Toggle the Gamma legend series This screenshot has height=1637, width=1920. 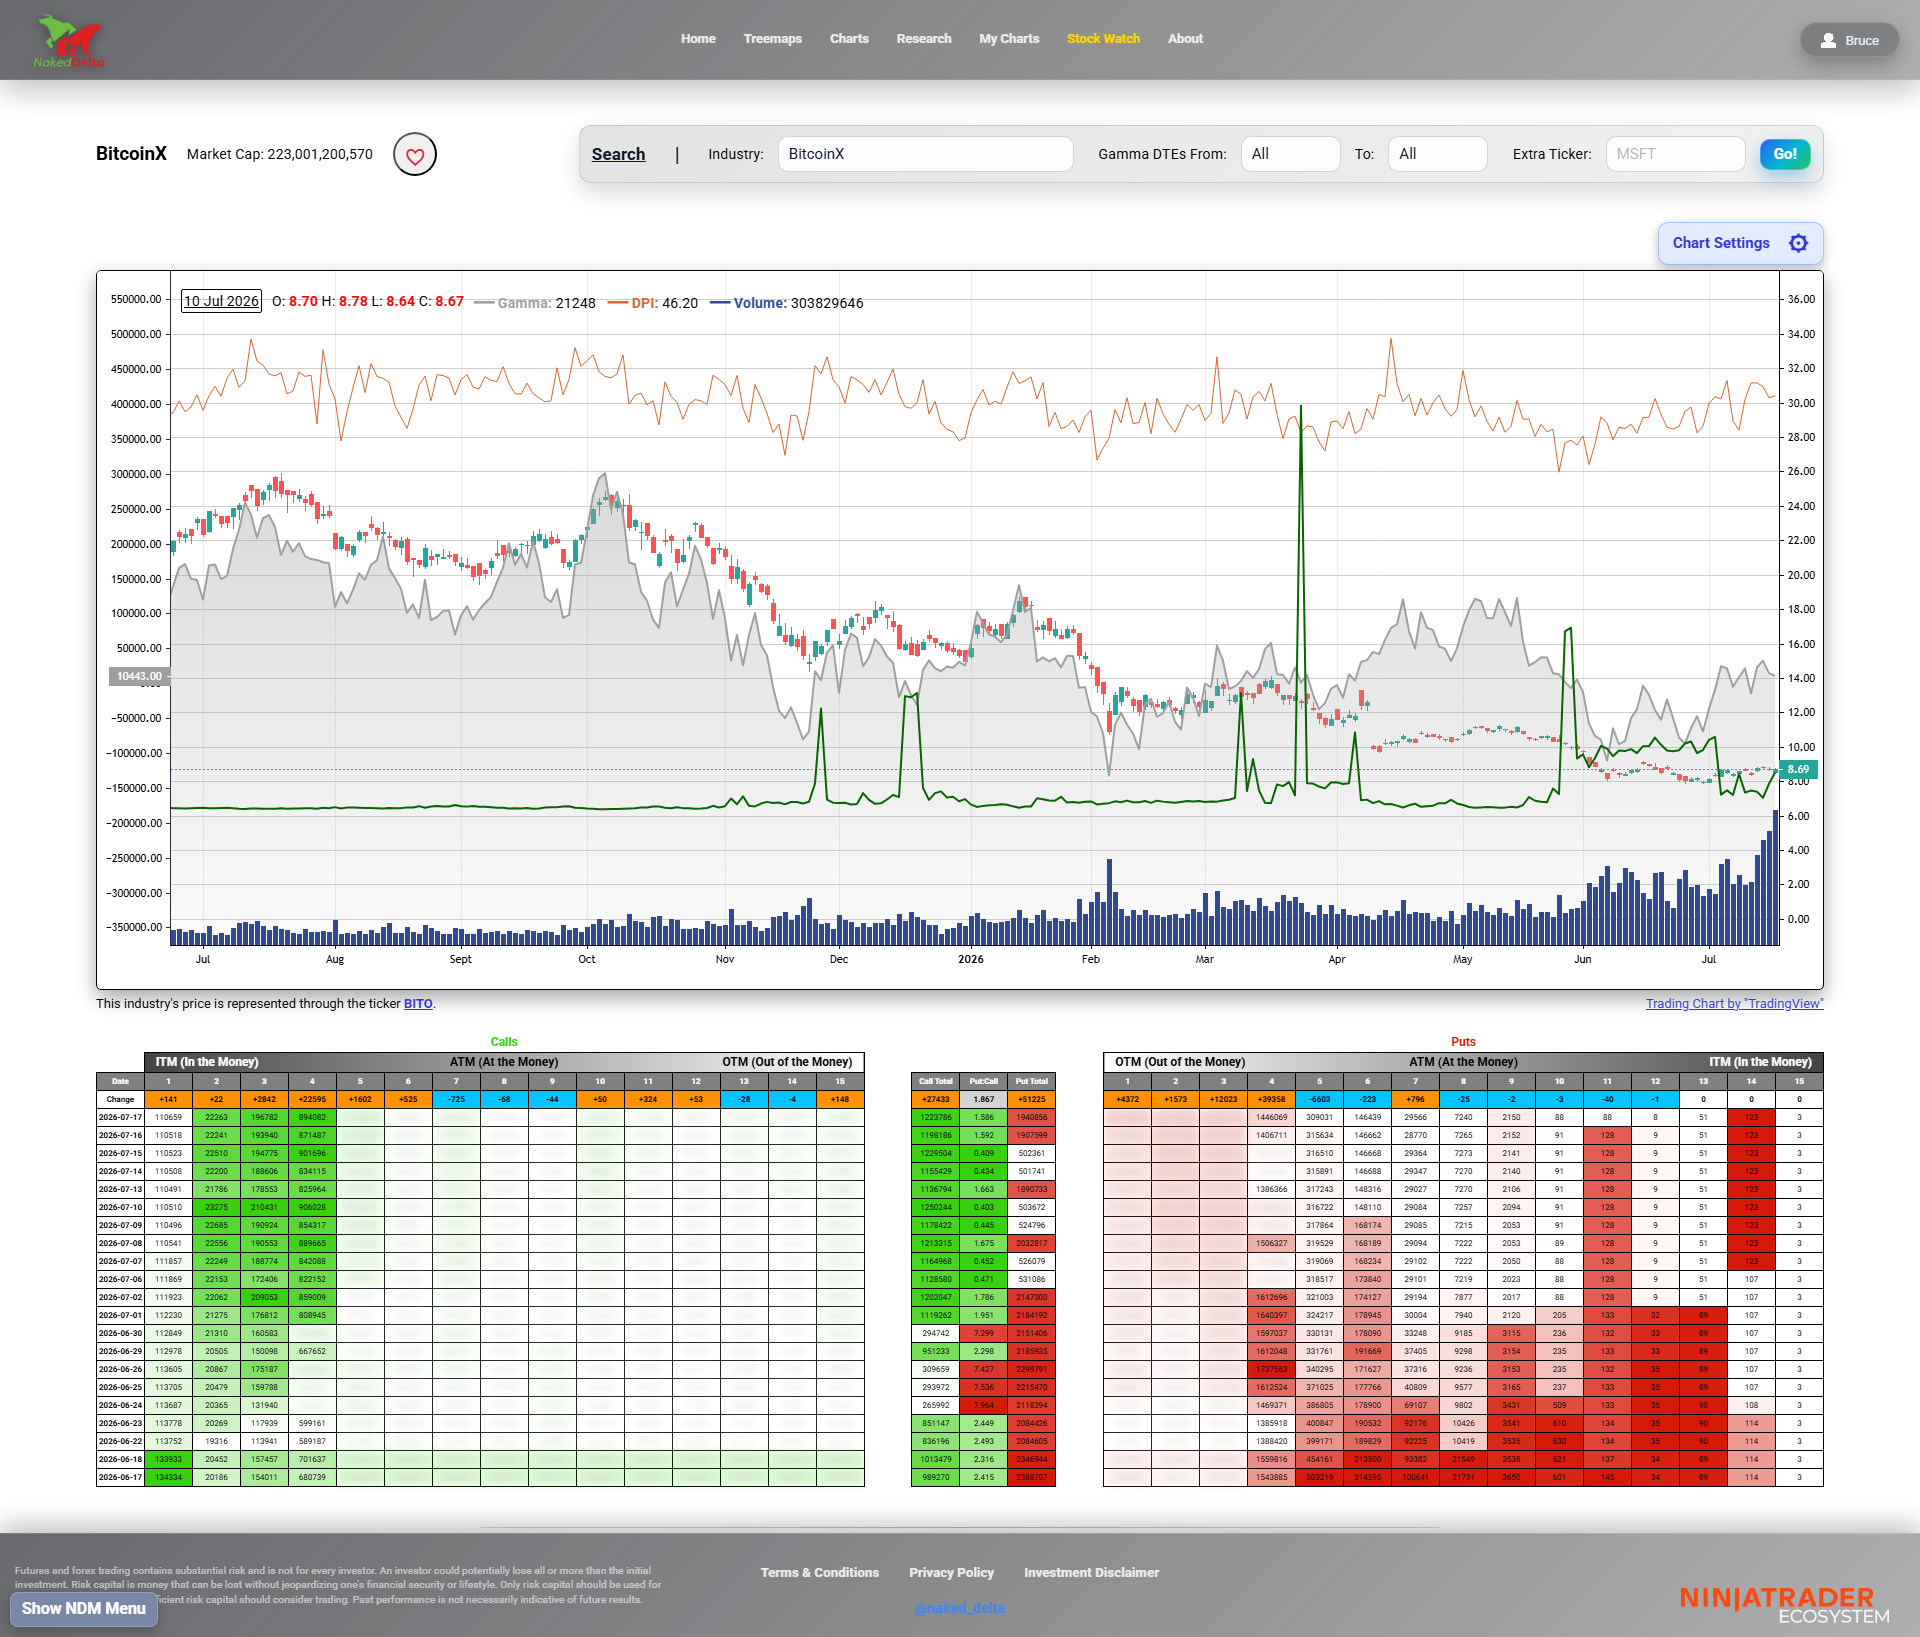[534, 303]
